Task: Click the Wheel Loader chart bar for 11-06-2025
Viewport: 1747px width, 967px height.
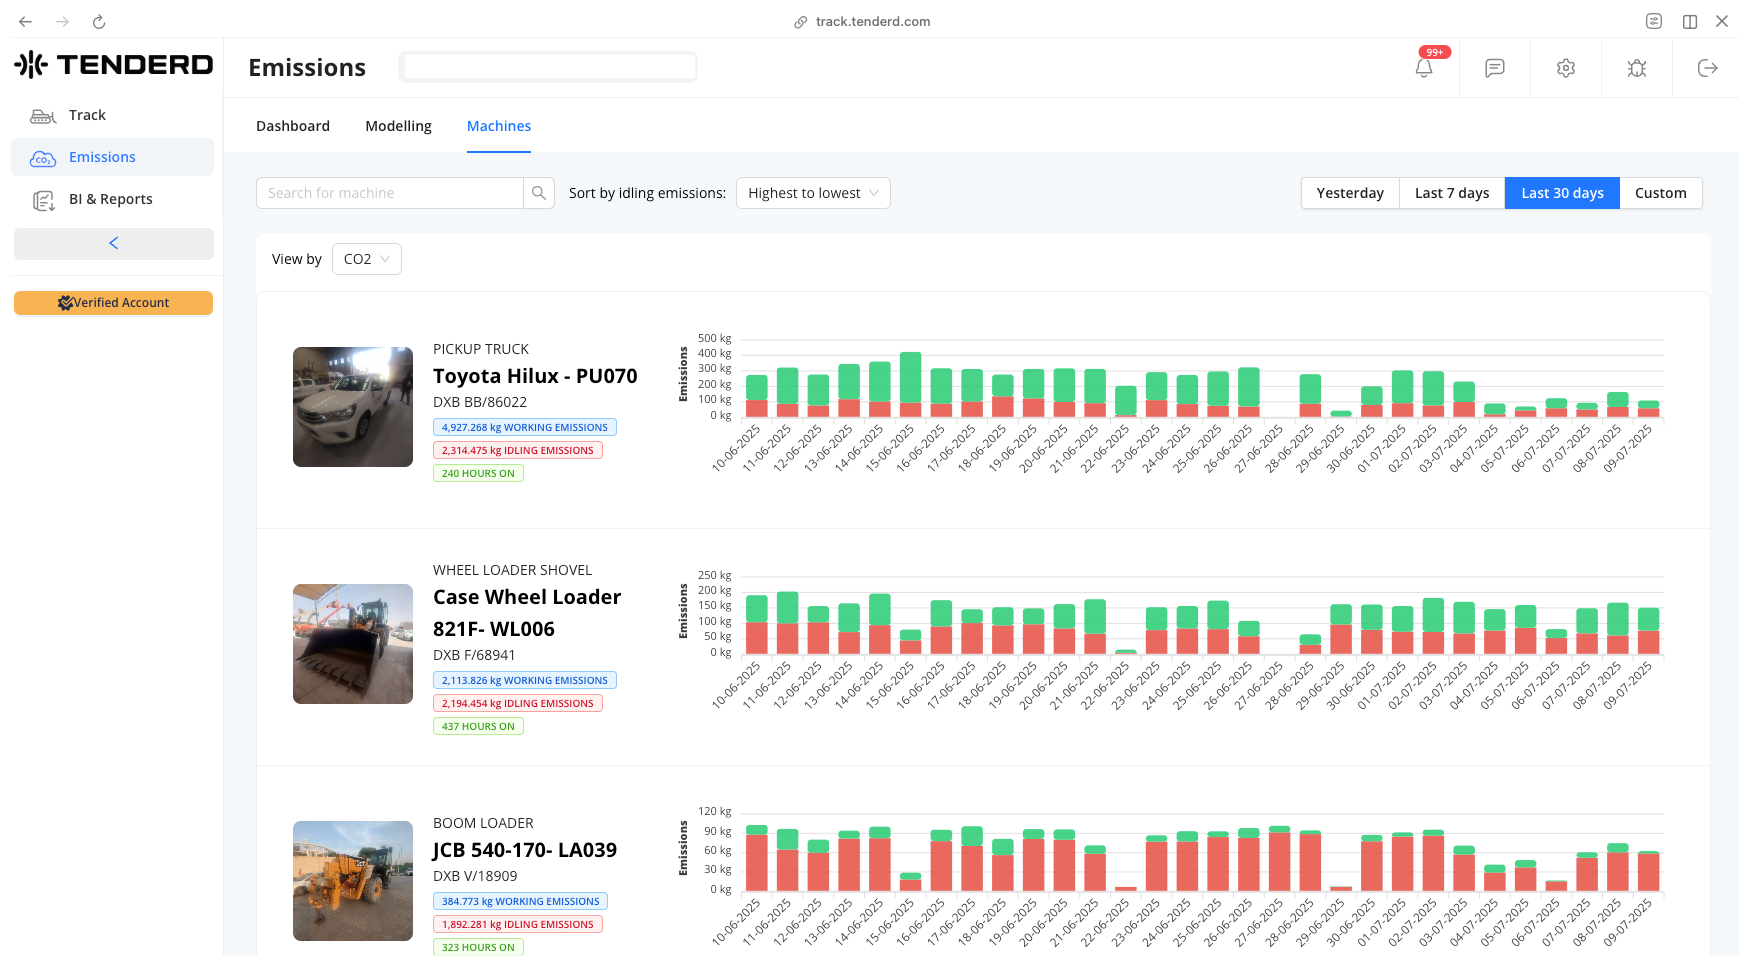Action: (x=787, y=623)
